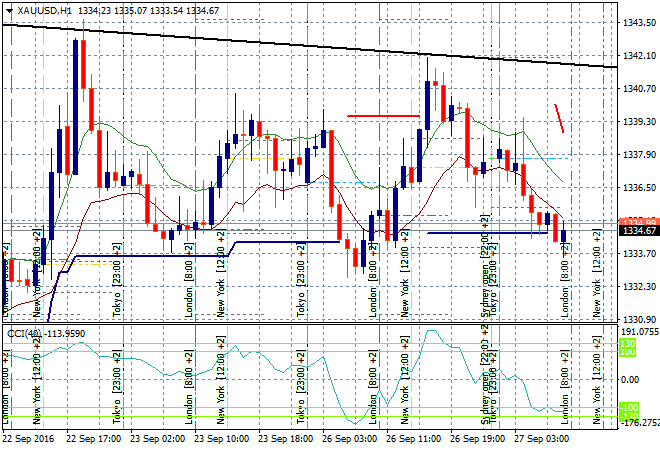This screenshot has width=660, height=450.
Task: Click the 1333.70 price axis label
Action: point(639,253)
